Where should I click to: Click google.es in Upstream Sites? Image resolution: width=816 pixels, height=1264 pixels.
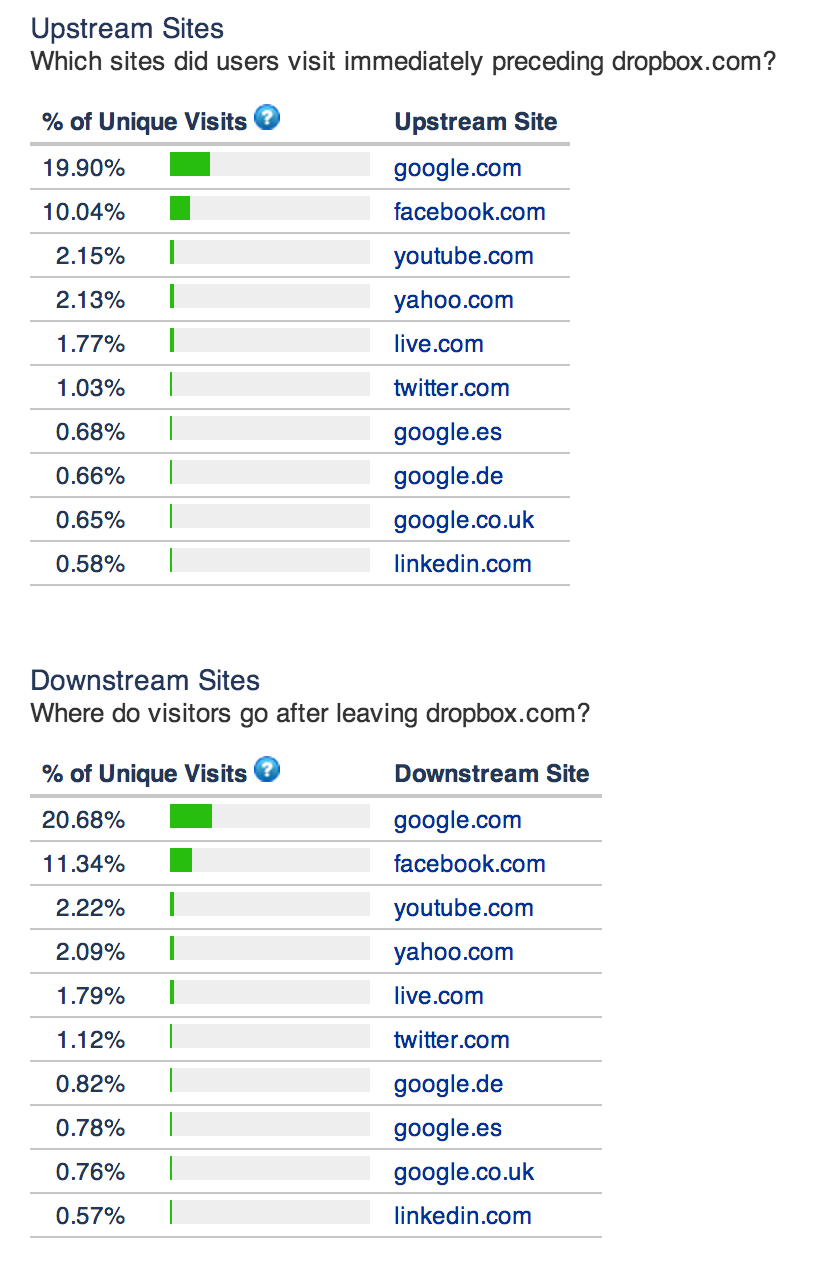(448, 432)
